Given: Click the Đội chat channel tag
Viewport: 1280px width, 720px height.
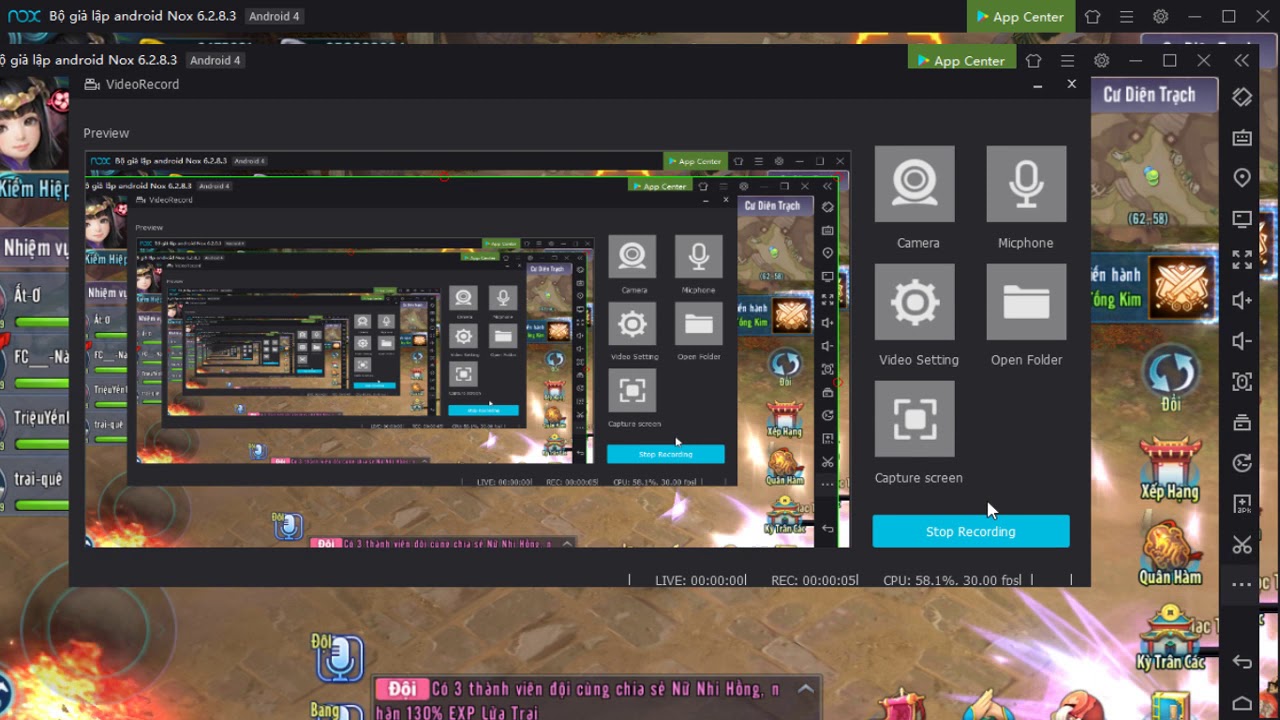Looking at the screenshot, I should pyautogui.click(x=401, y=689).
